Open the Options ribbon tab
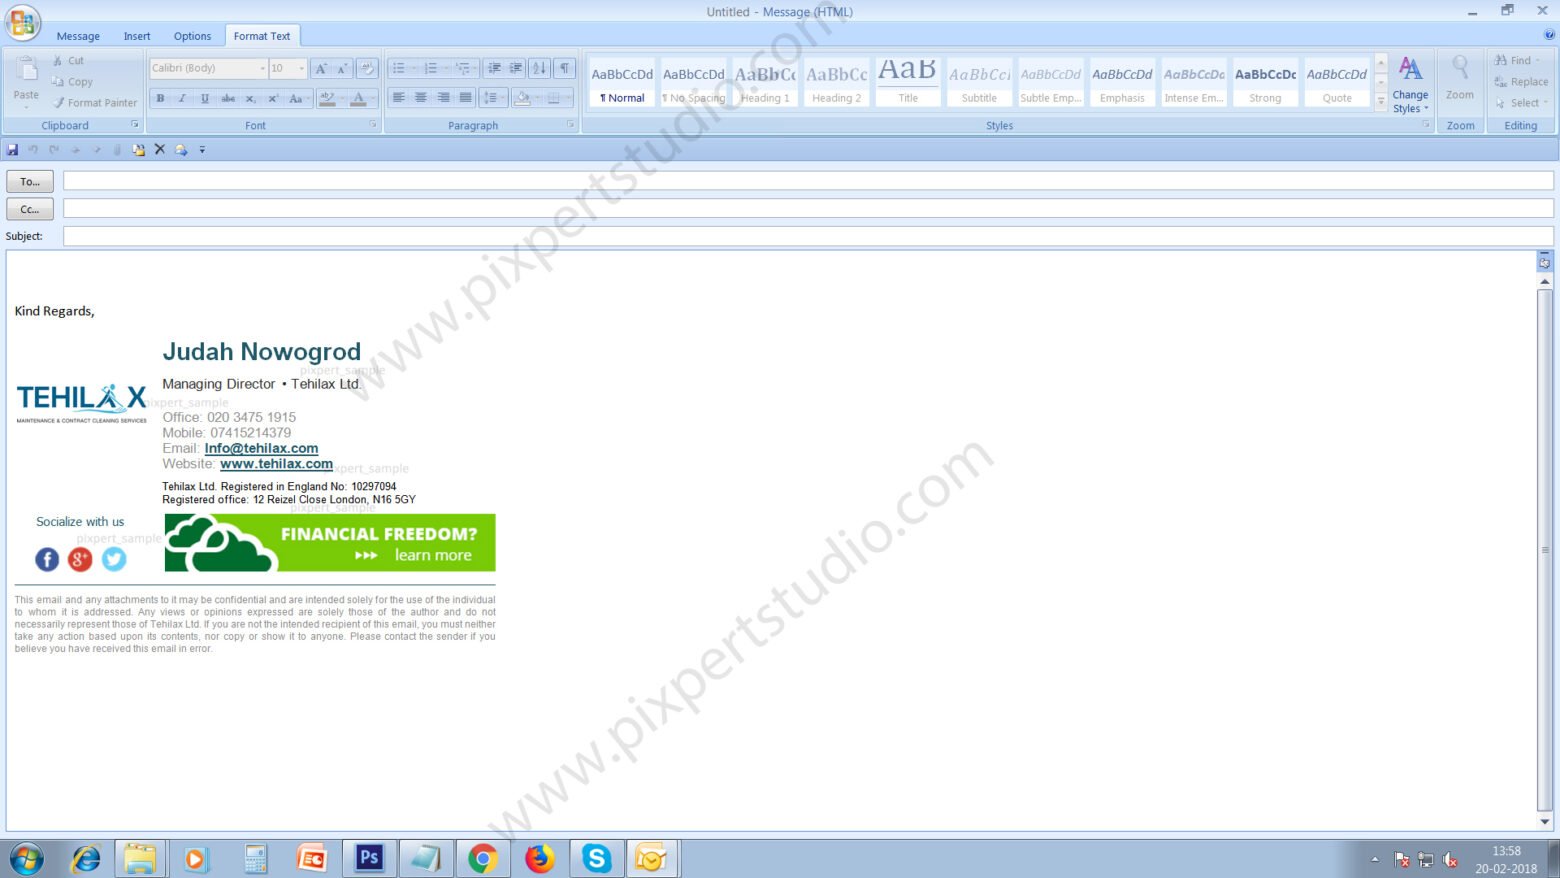Viewport: 1560px width, 878px height. [192, 36]
